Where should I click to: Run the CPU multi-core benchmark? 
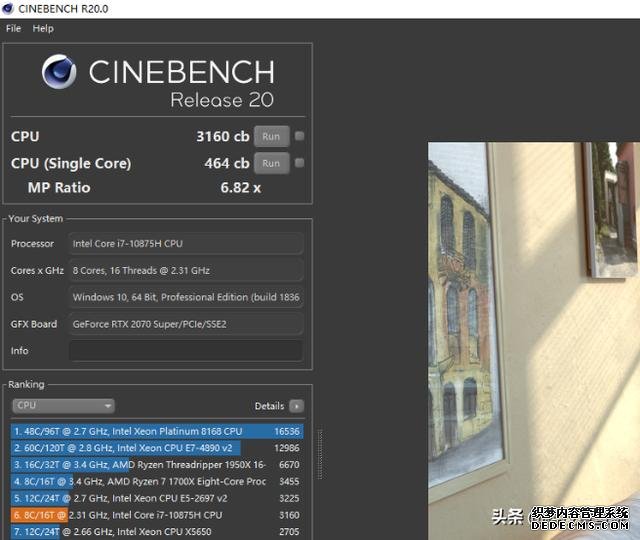(271, 136)
